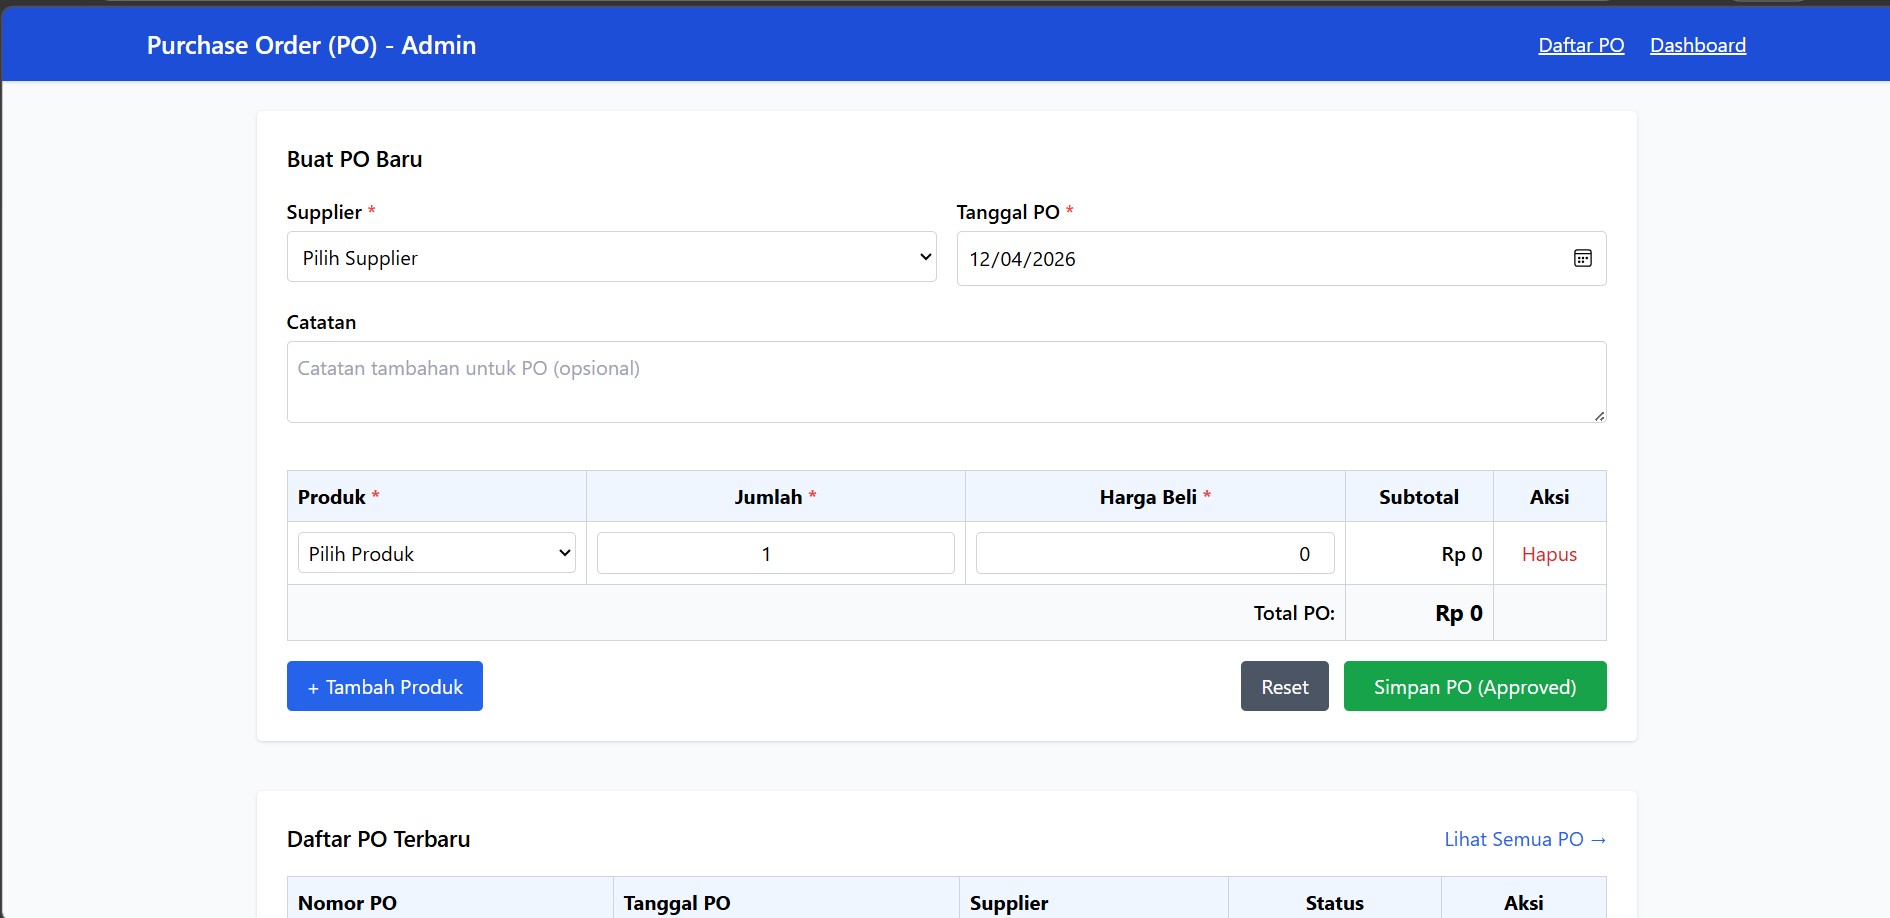
Task: Click the Status column header
Action: pyautogui.click(x=1334, y=903)
